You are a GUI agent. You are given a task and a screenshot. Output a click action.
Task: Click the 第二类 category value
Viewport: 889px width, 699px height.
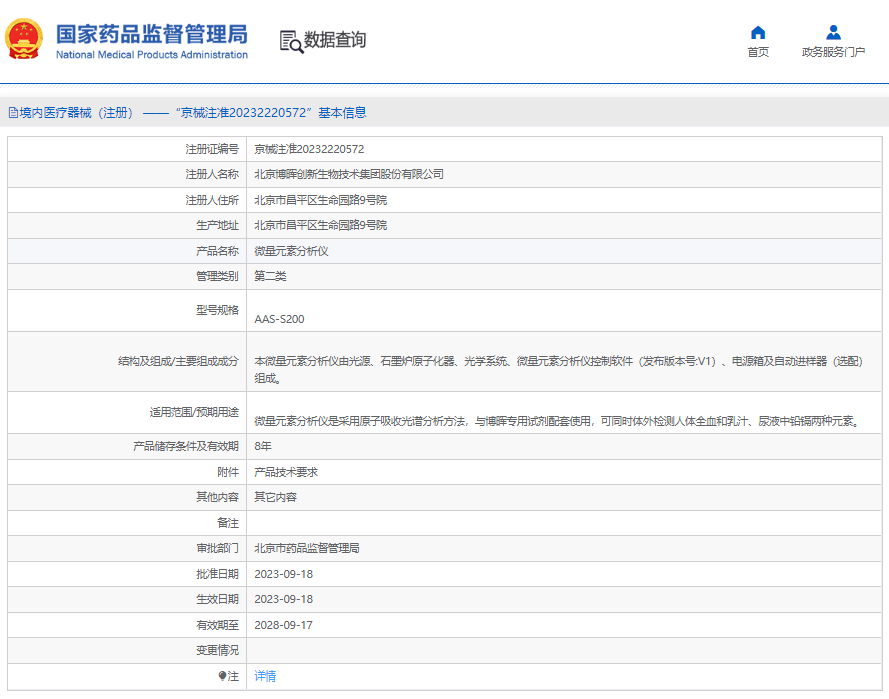(x=270, y=276)
